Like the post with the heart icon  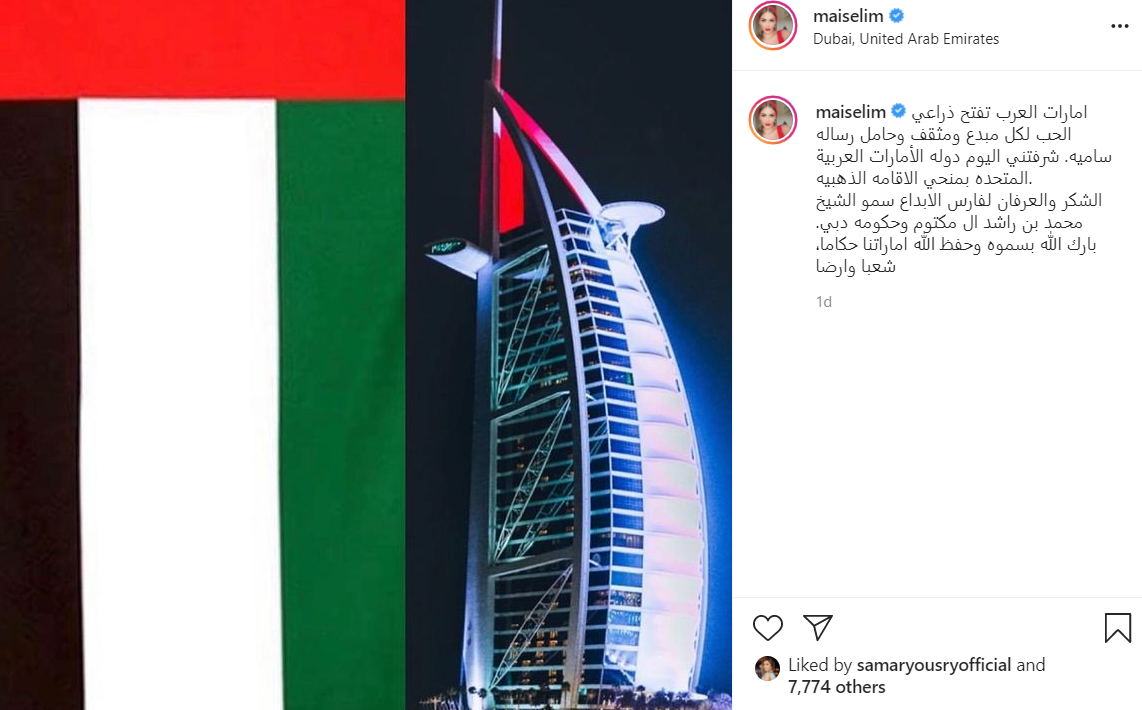768,628
